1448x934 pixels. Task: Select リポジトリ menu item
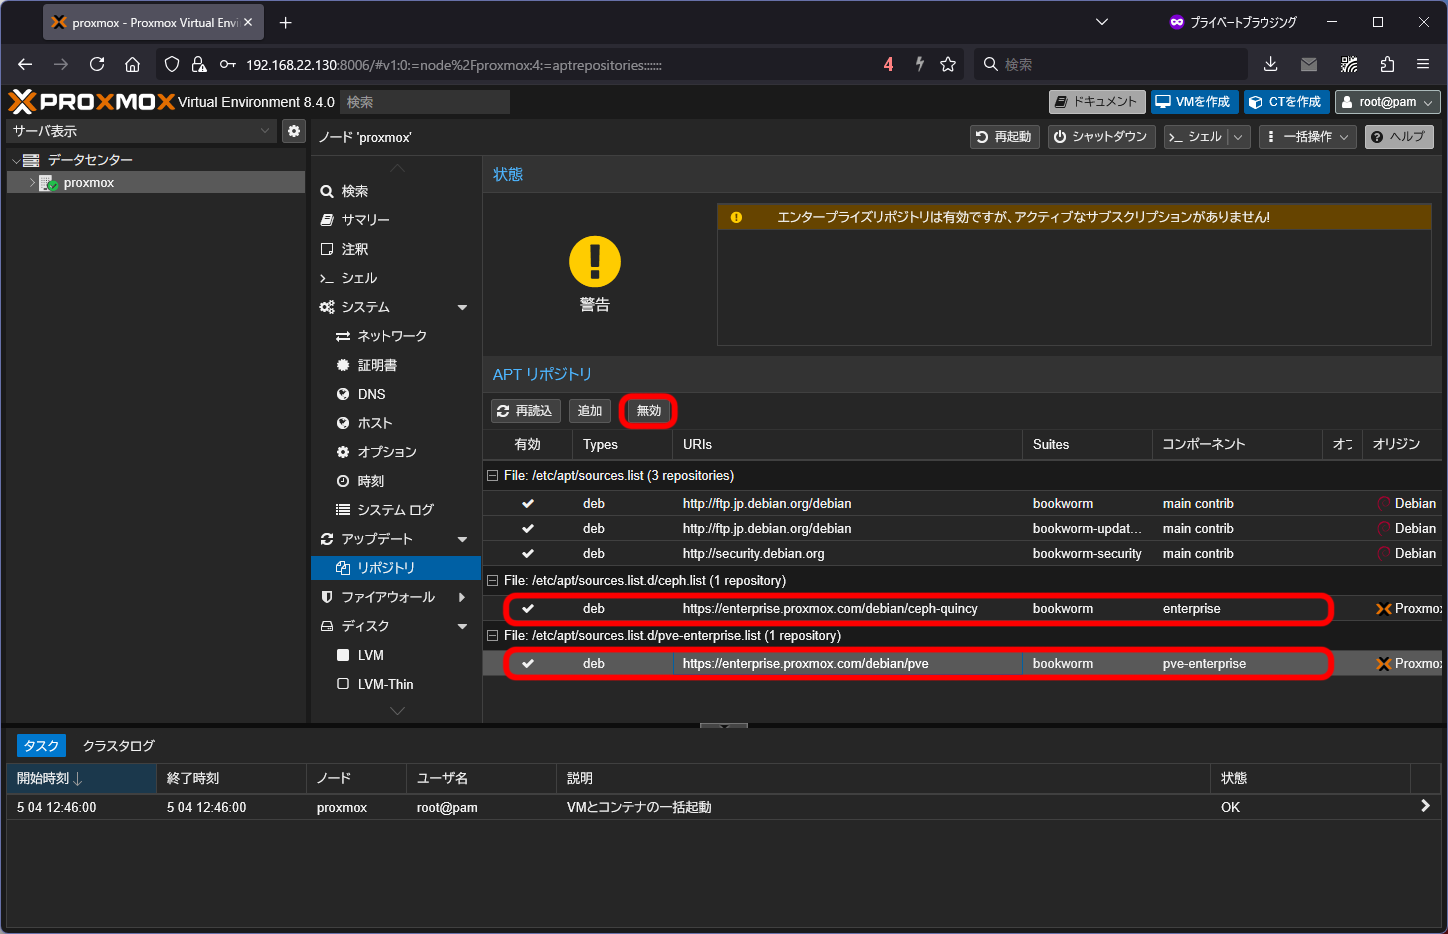tap(396, 568)
